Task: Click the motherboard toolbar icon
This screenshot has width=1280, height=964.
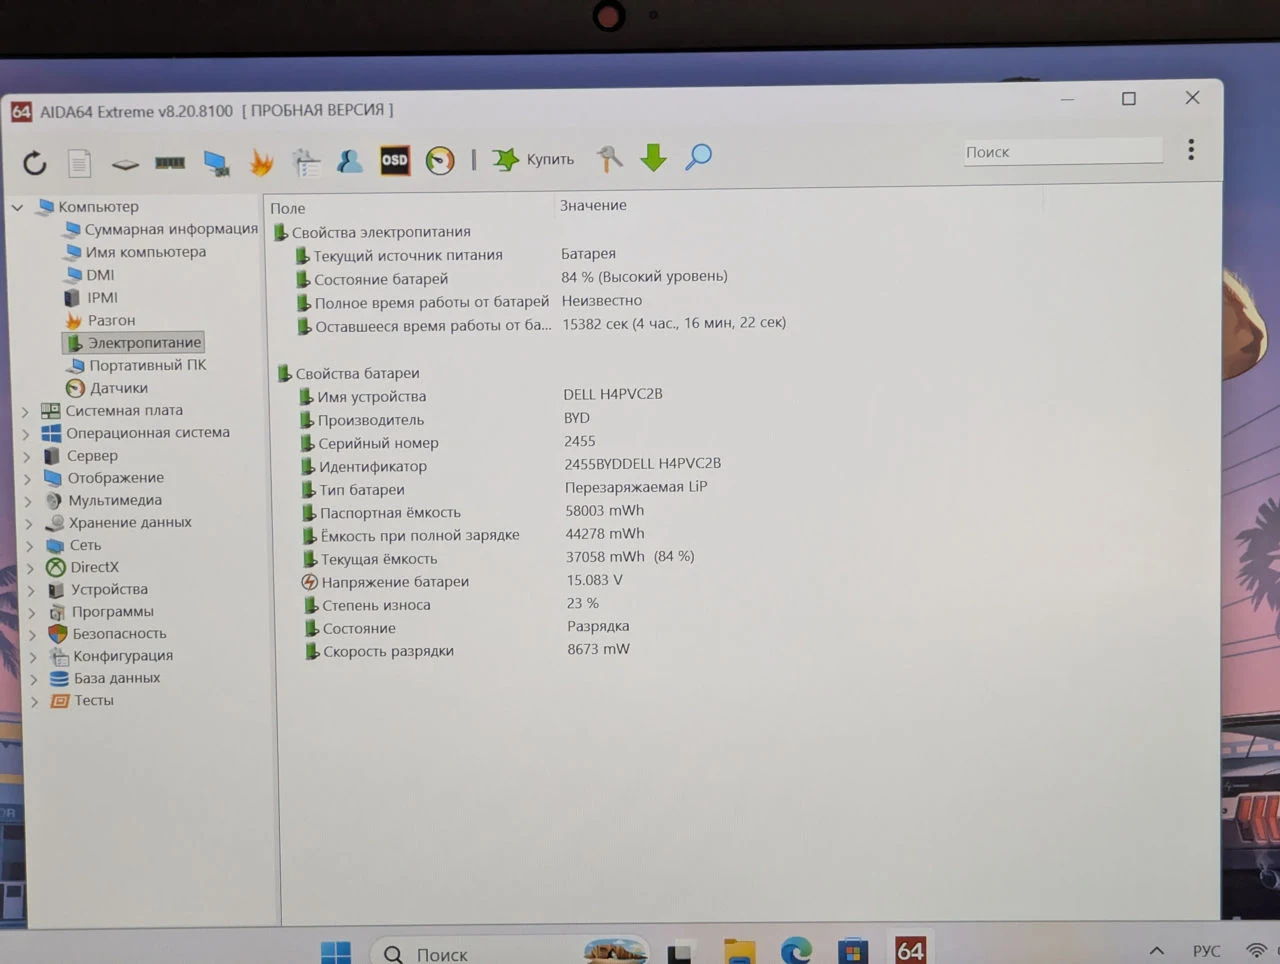Action: point(125,163)
